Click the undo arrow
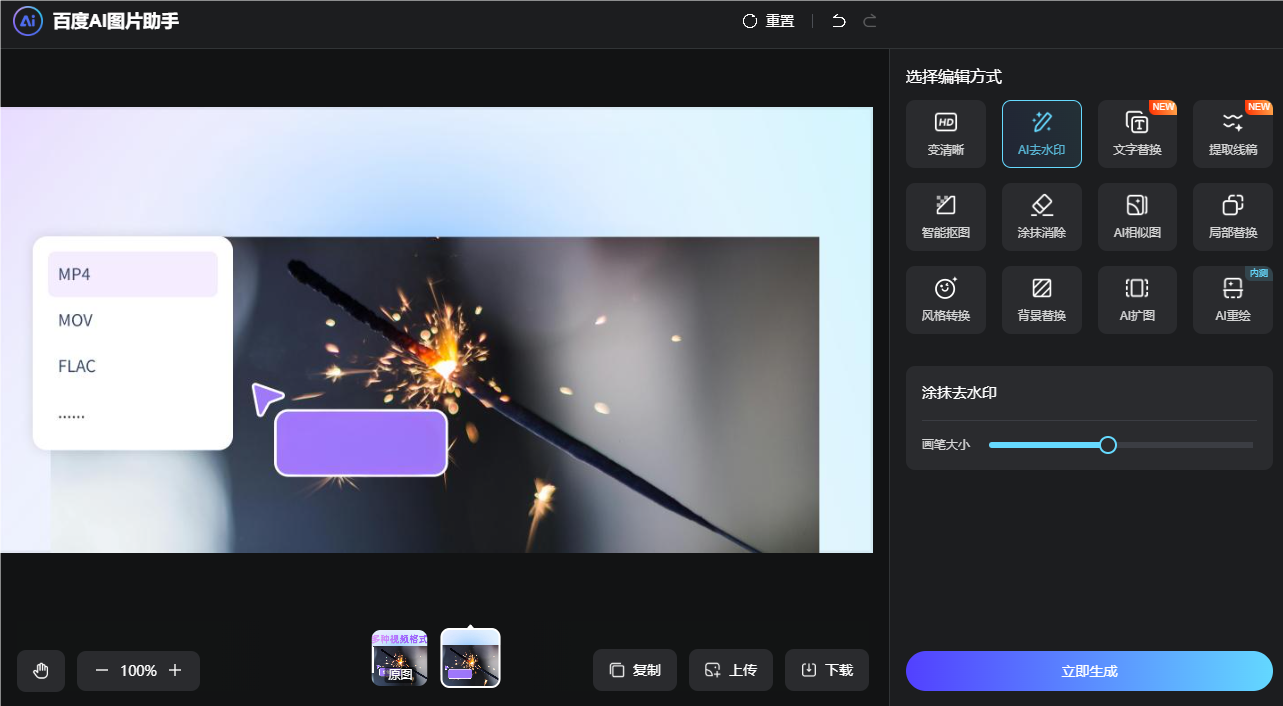The width and height of the screenshot is (1283, 706). click(x=839, y=21)
